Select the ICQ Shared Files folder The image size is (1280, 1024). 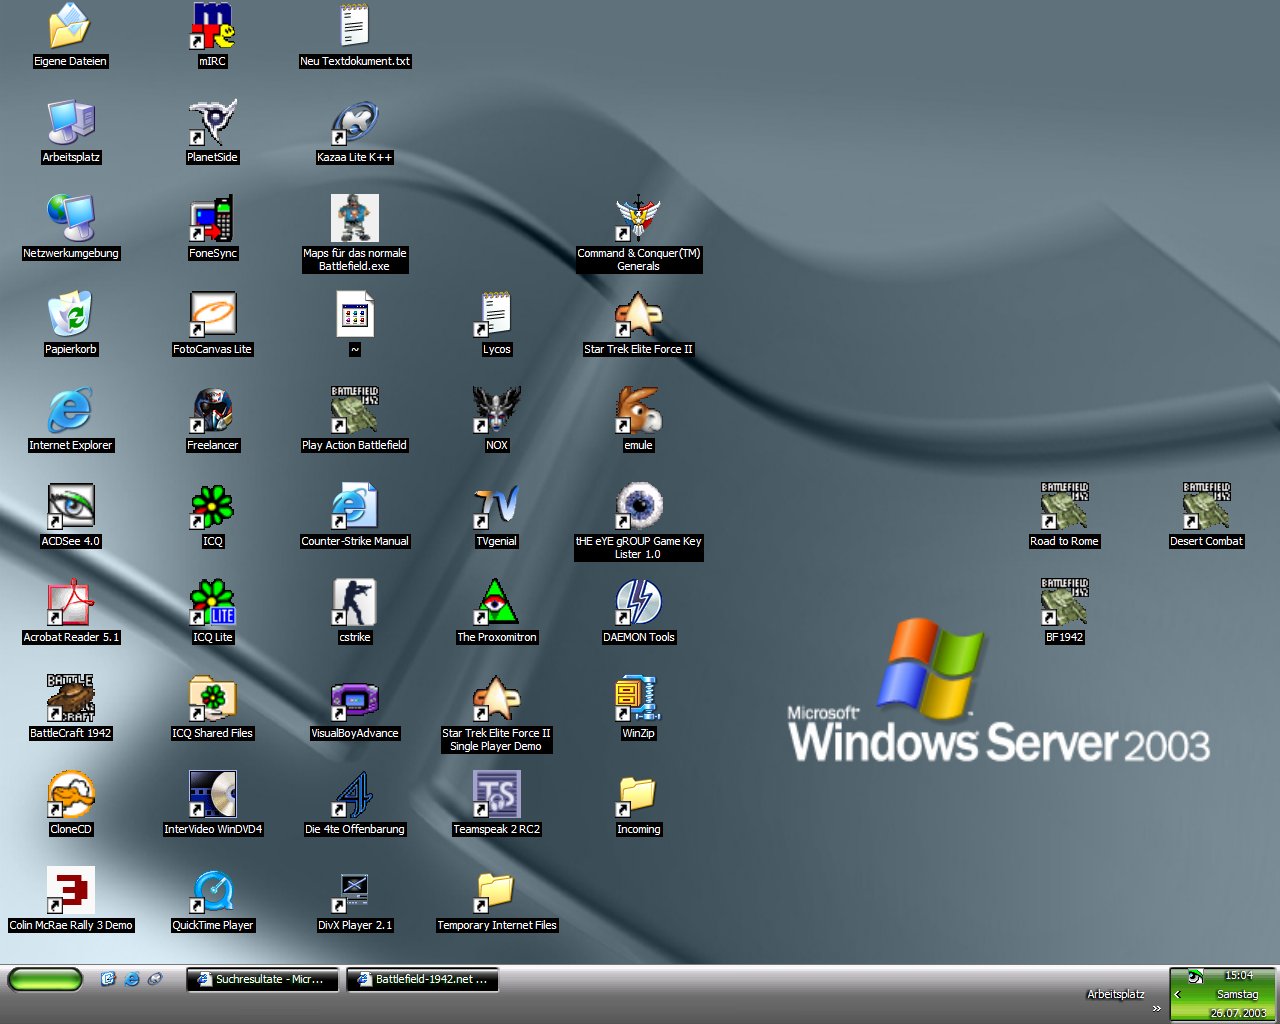[212, 699]
